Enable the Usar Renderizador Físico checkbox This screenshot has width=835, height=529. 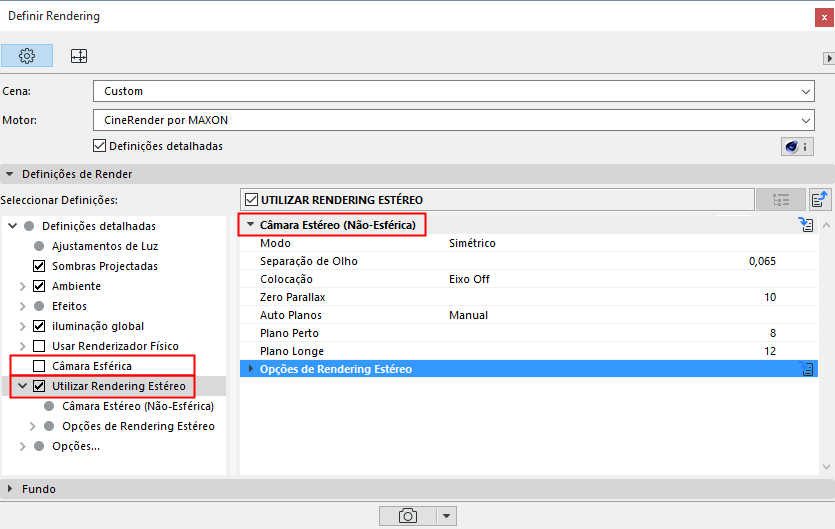click(x=39, y=346)
